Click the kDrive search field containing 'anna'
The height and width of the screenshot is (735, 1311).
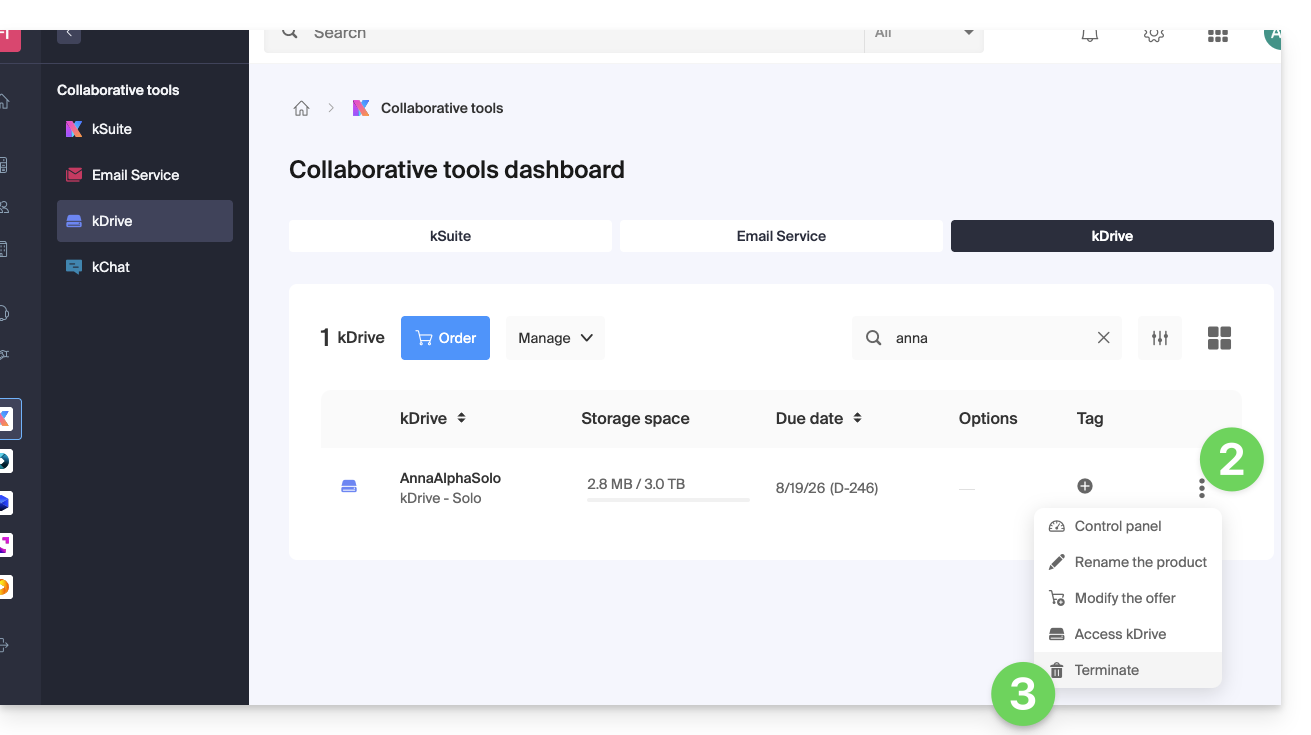coord(985,338)
